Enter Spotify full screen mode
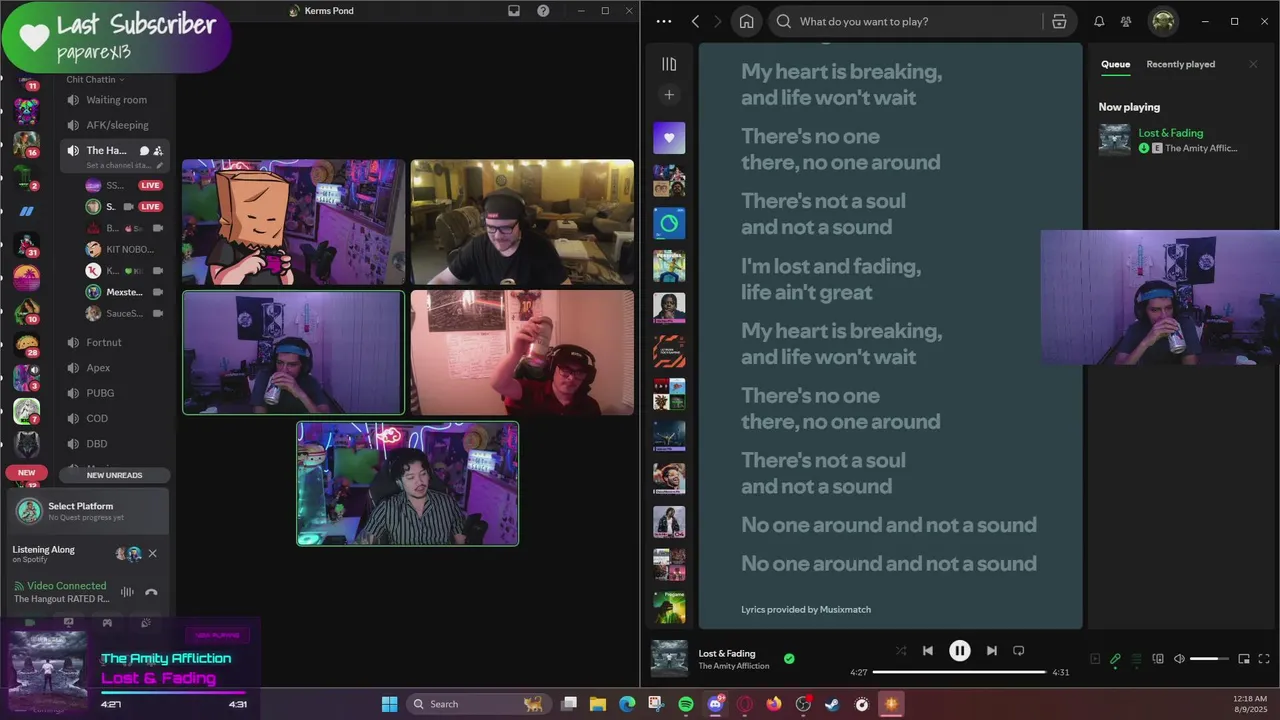The height and width of the screenshot is (720, 1280). click(x=1264, y=659)
